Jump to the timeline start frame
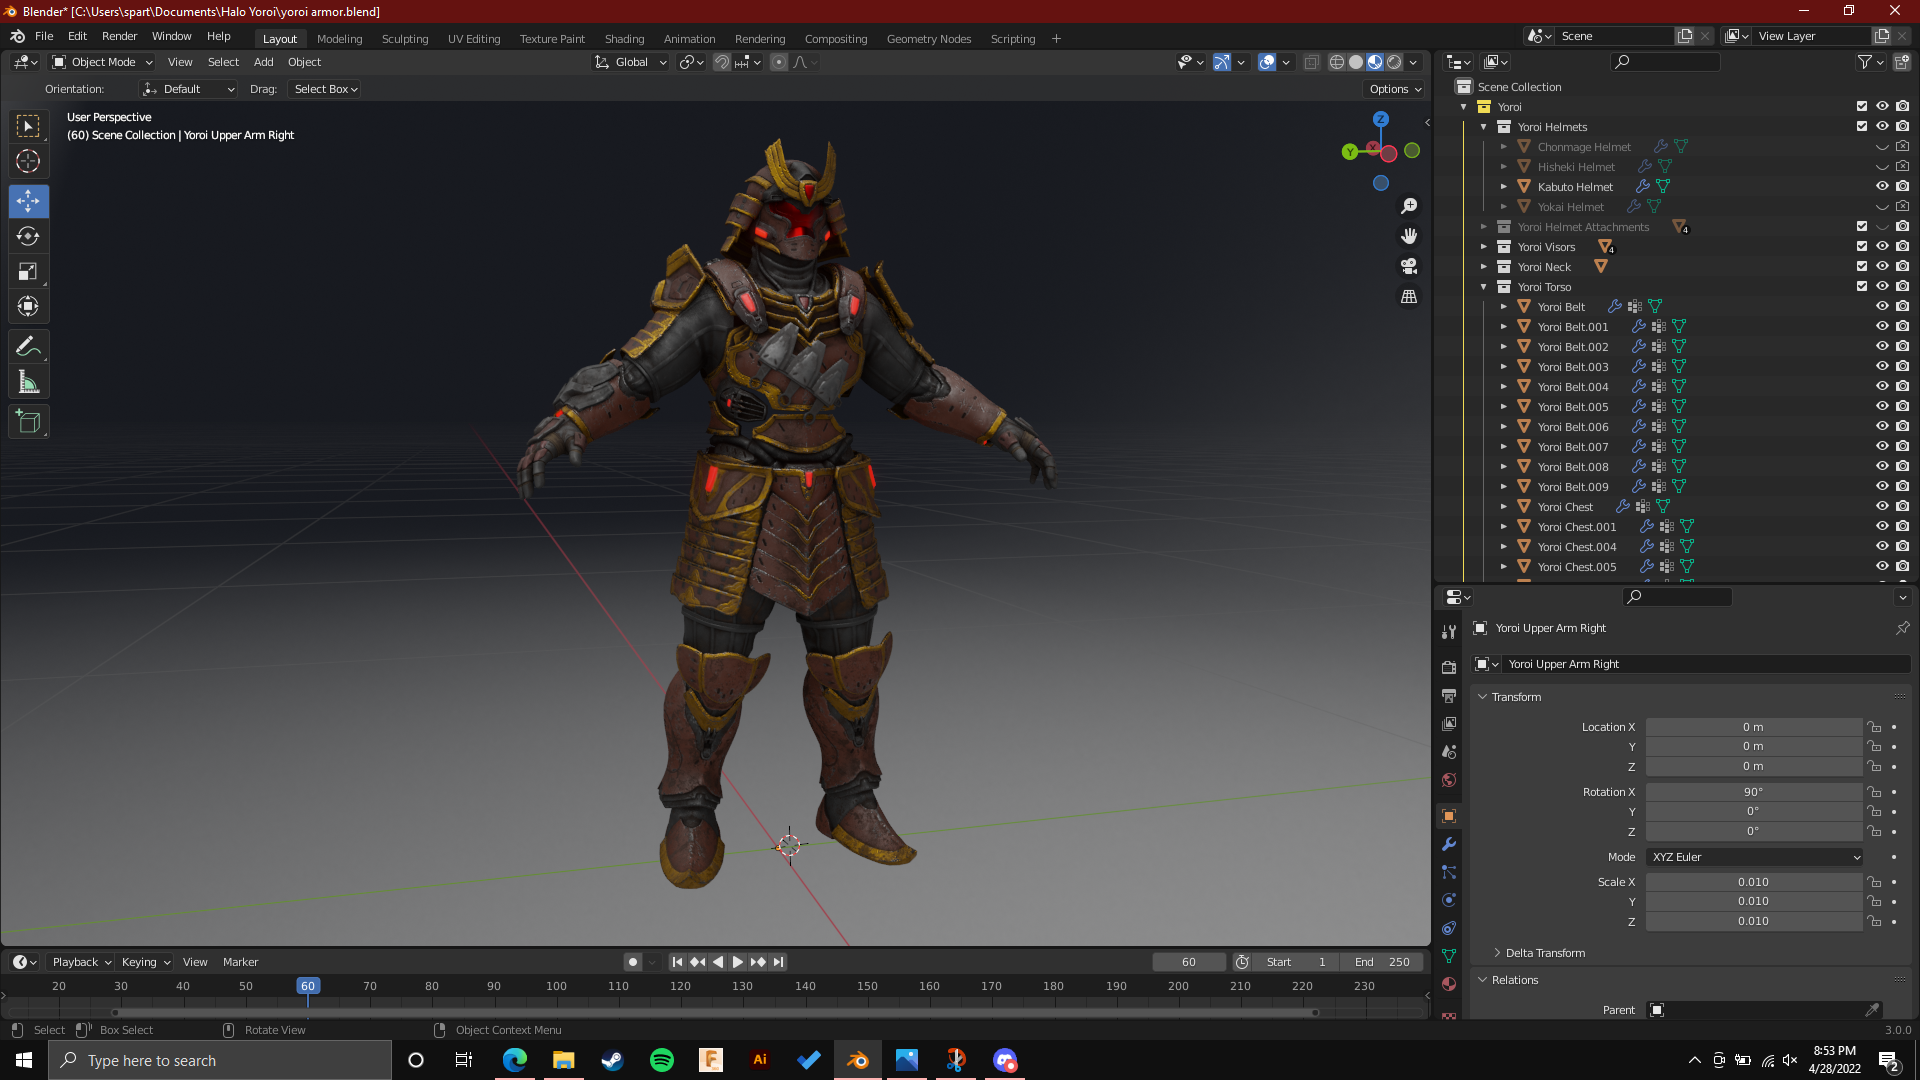The height and width of the screenshot is (1080, 1920). tap(677, 962)
